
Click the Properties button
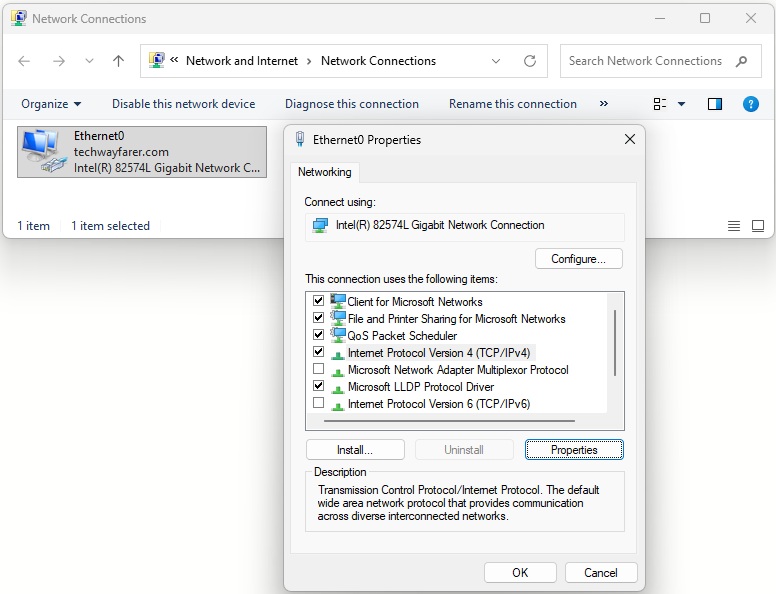tap(574, 449)
